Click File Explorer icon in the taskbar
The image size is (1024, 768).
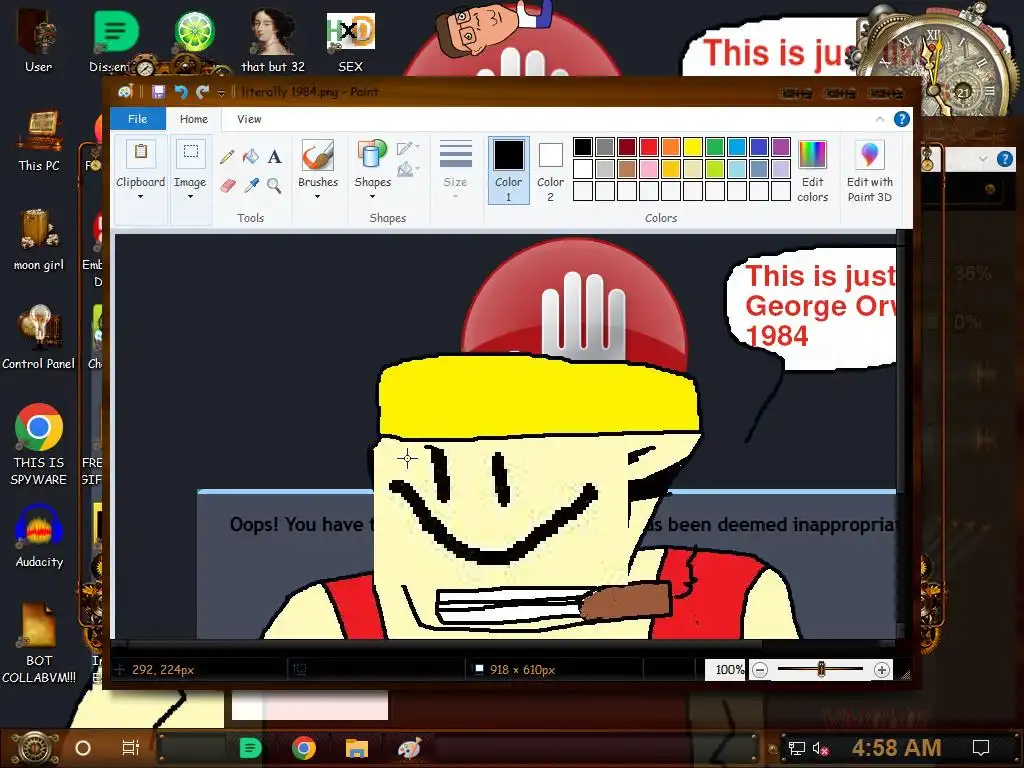click(357, 748)
